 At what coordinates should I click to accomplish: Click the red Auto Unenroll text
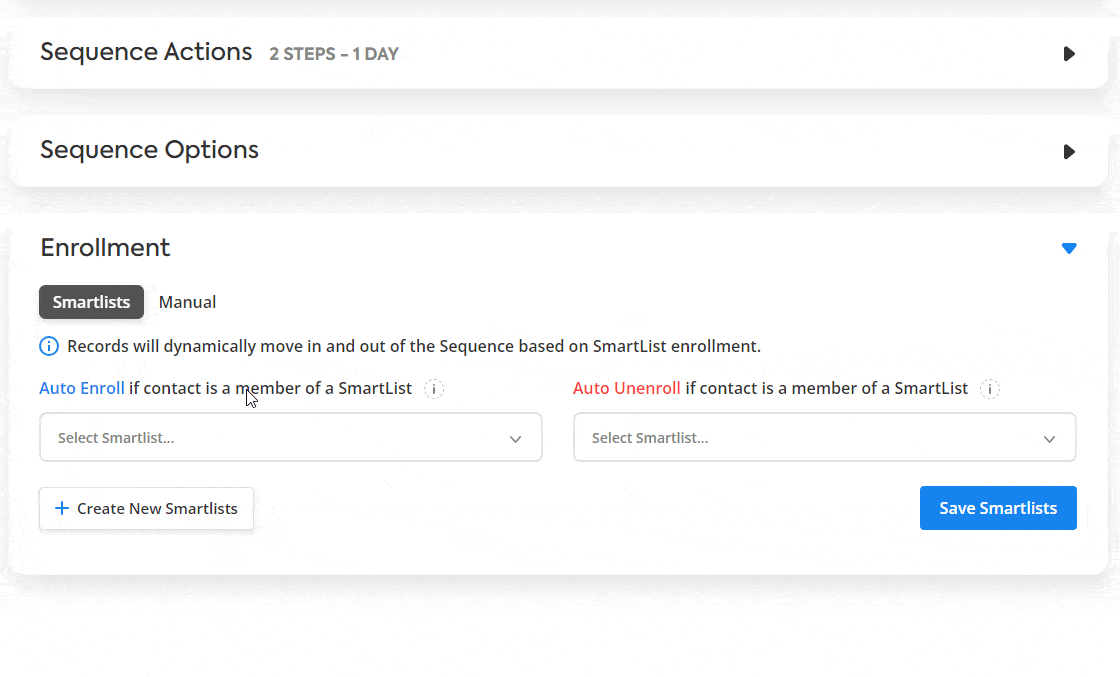(x=626, y=388)
